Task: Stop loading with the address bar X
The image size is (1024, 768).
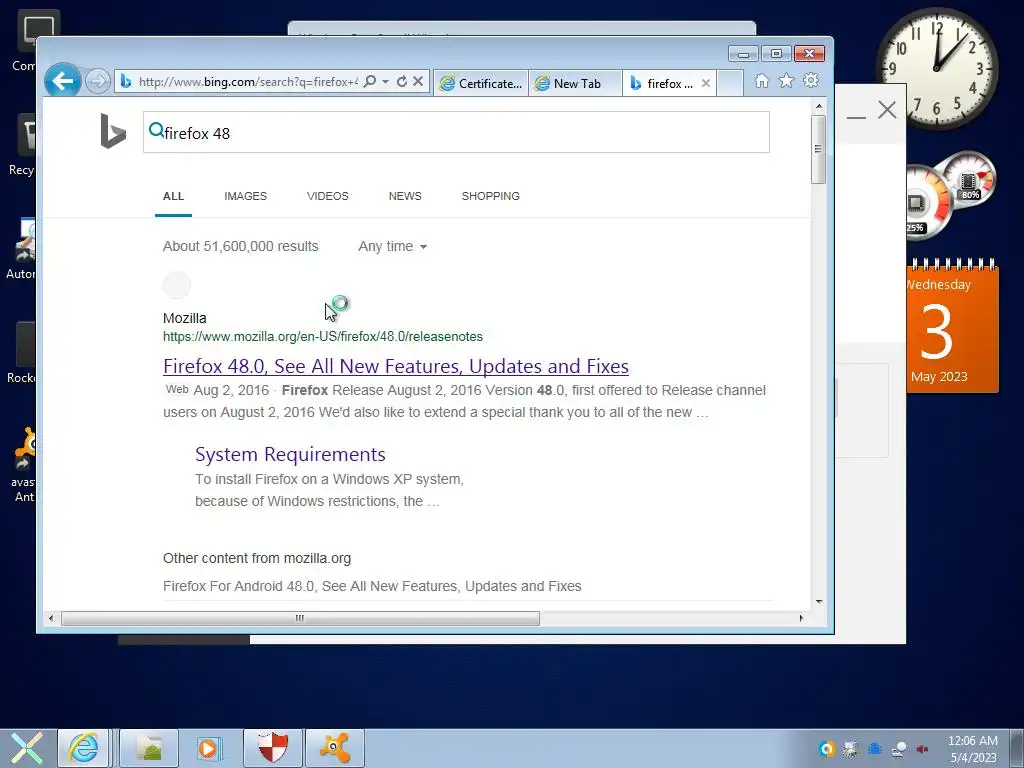Action: click(x=418, y=82)
